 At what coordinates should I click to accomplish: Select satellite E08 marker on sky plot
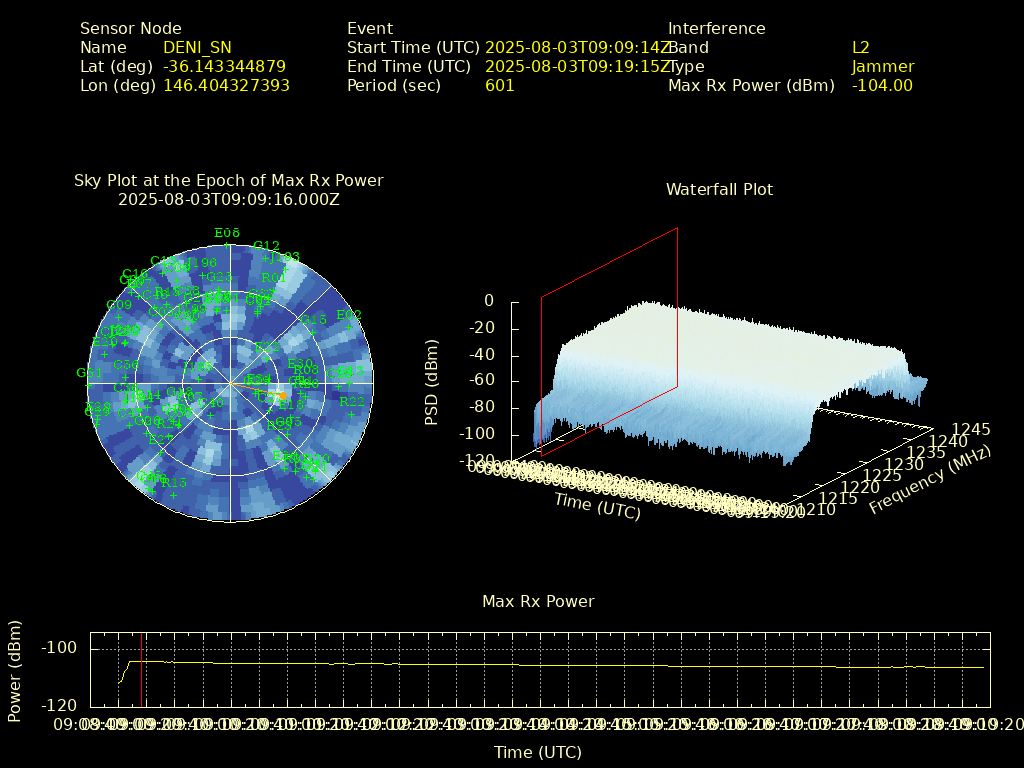(x=227, y=243)
